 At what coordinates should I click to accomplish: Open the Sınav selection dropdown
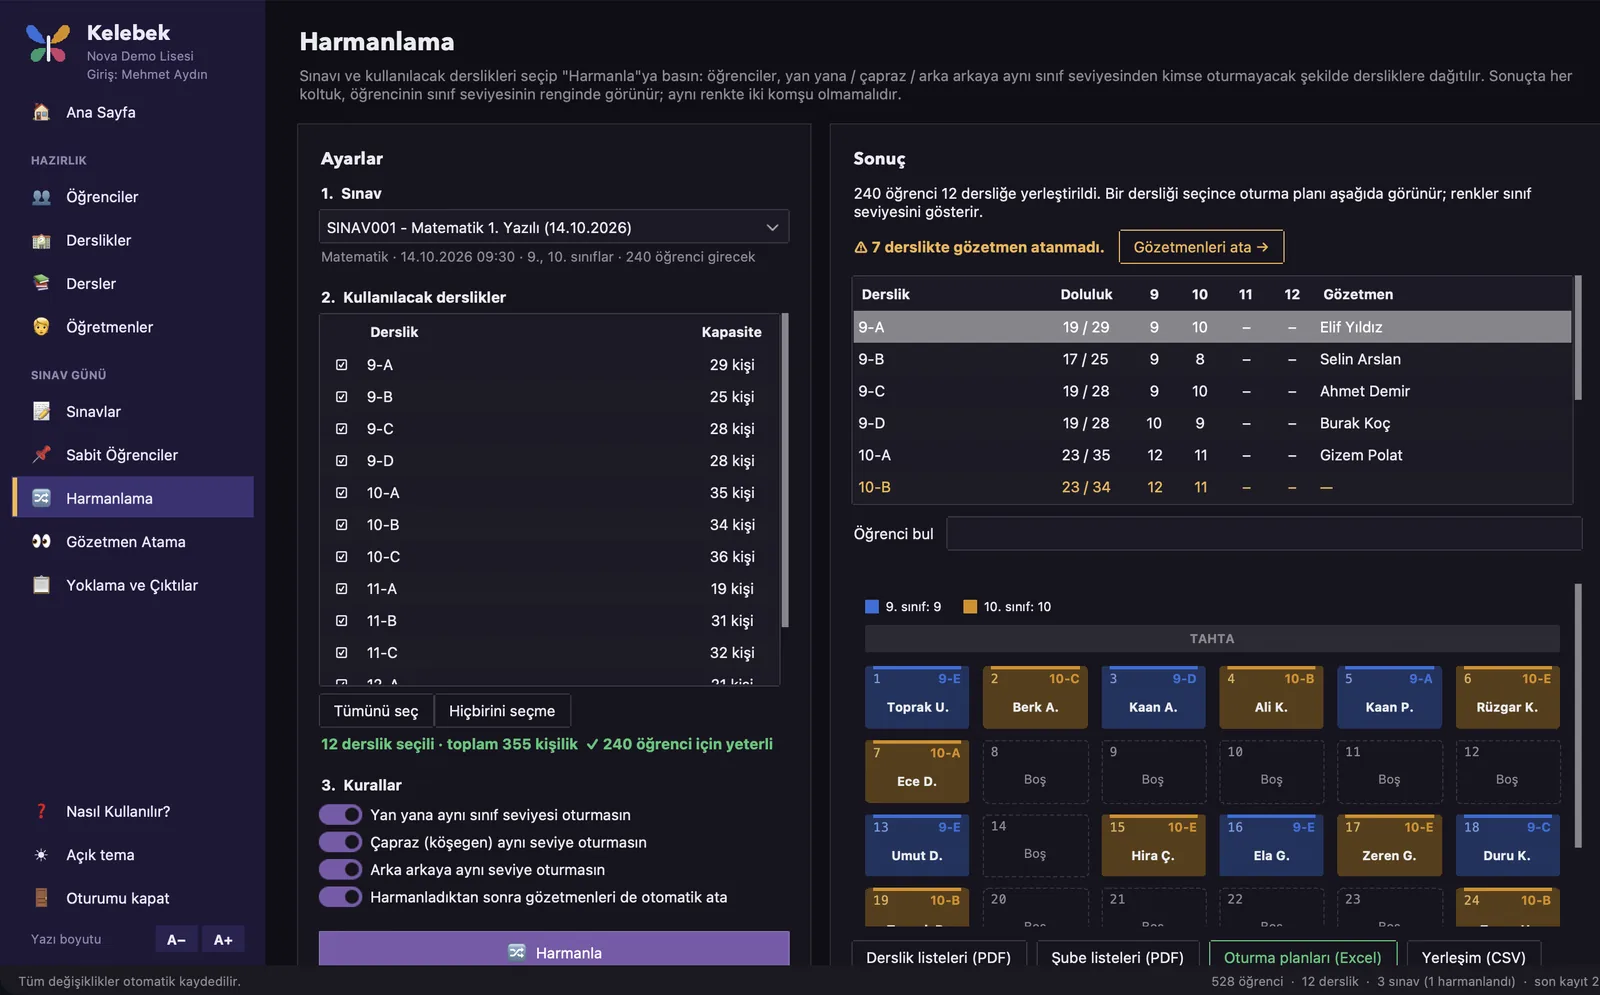[x=554, y=227]
